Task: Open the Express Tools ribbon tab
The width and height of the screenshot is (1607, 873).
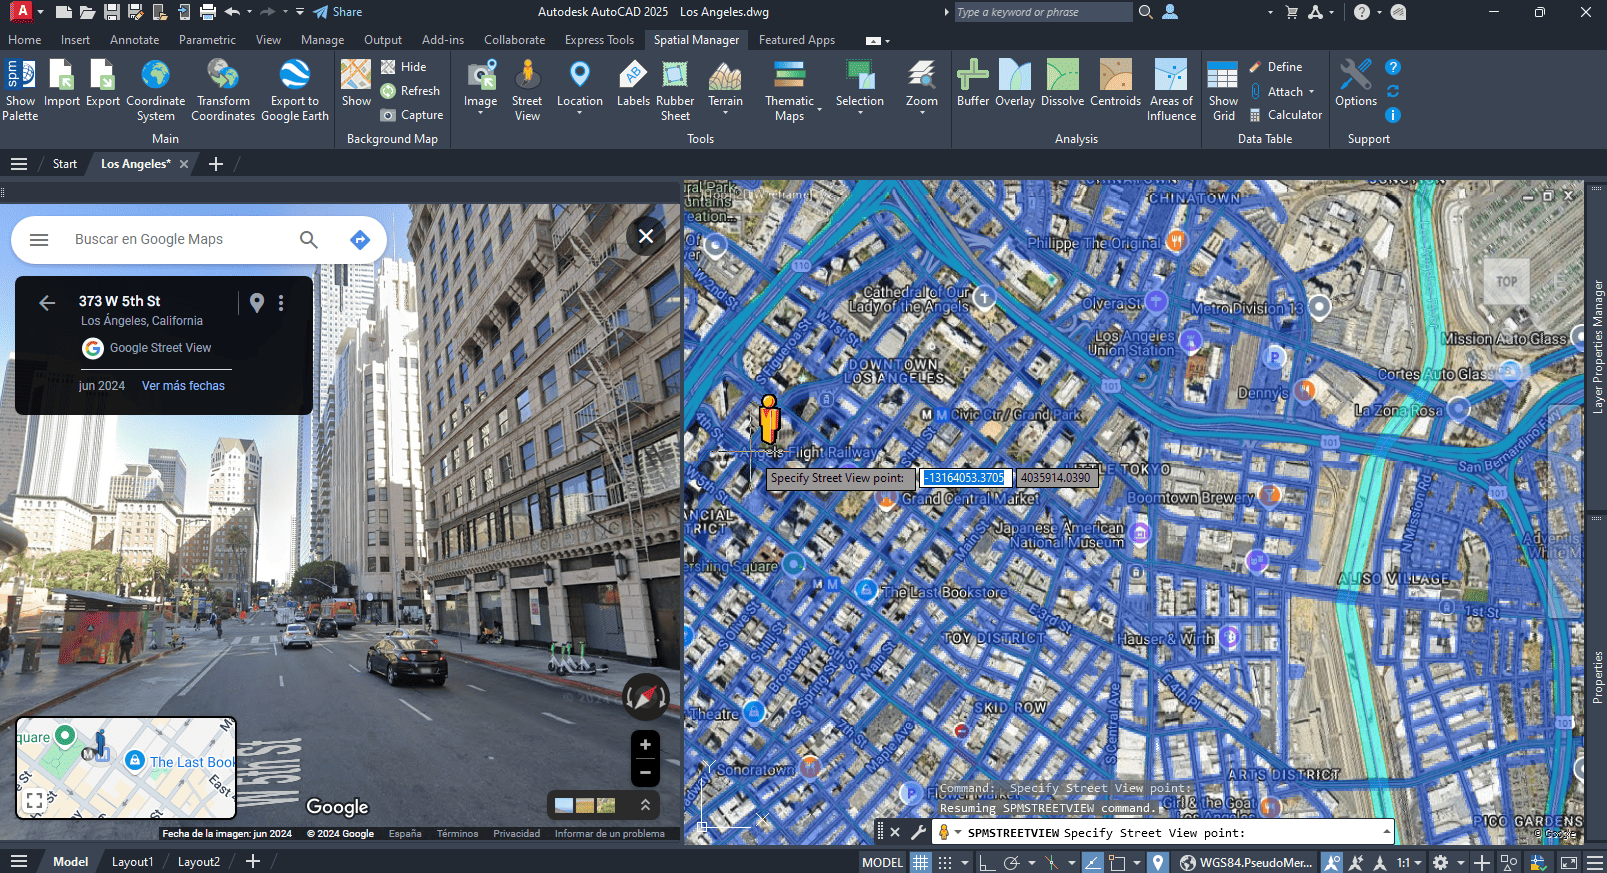Action: click(599, 40)
